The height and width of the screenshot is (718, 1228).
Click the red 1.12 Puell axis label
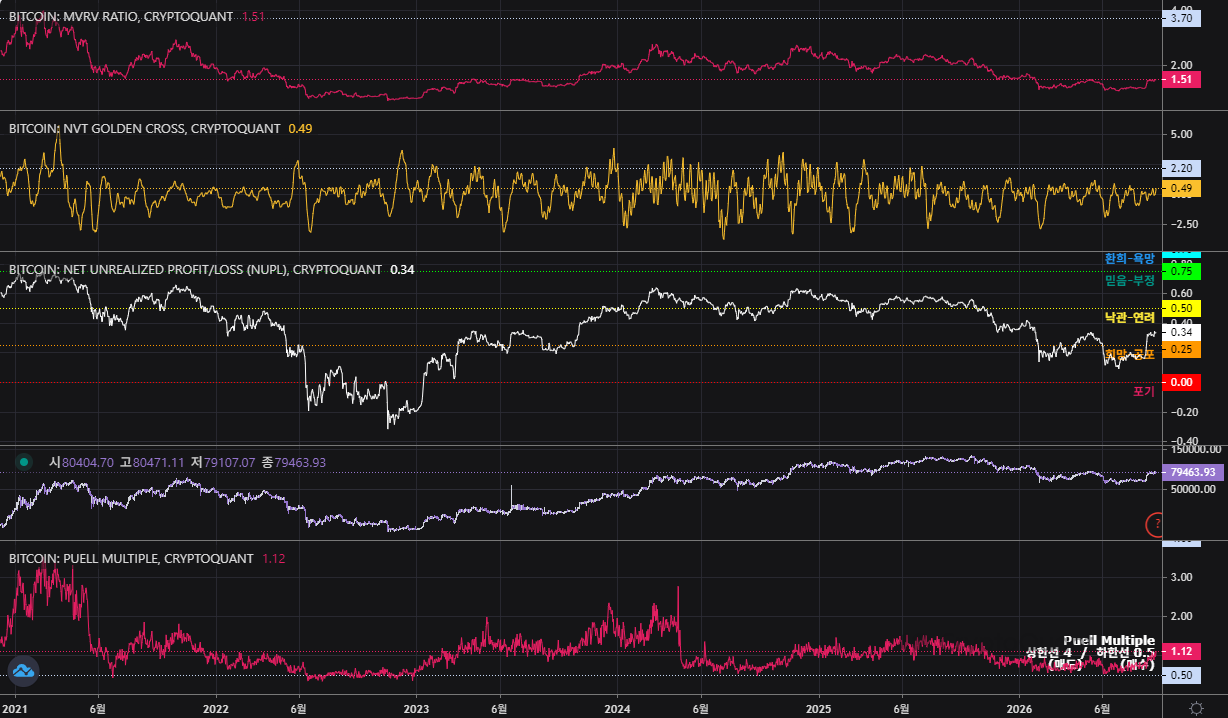click(x=1181, y=651)
